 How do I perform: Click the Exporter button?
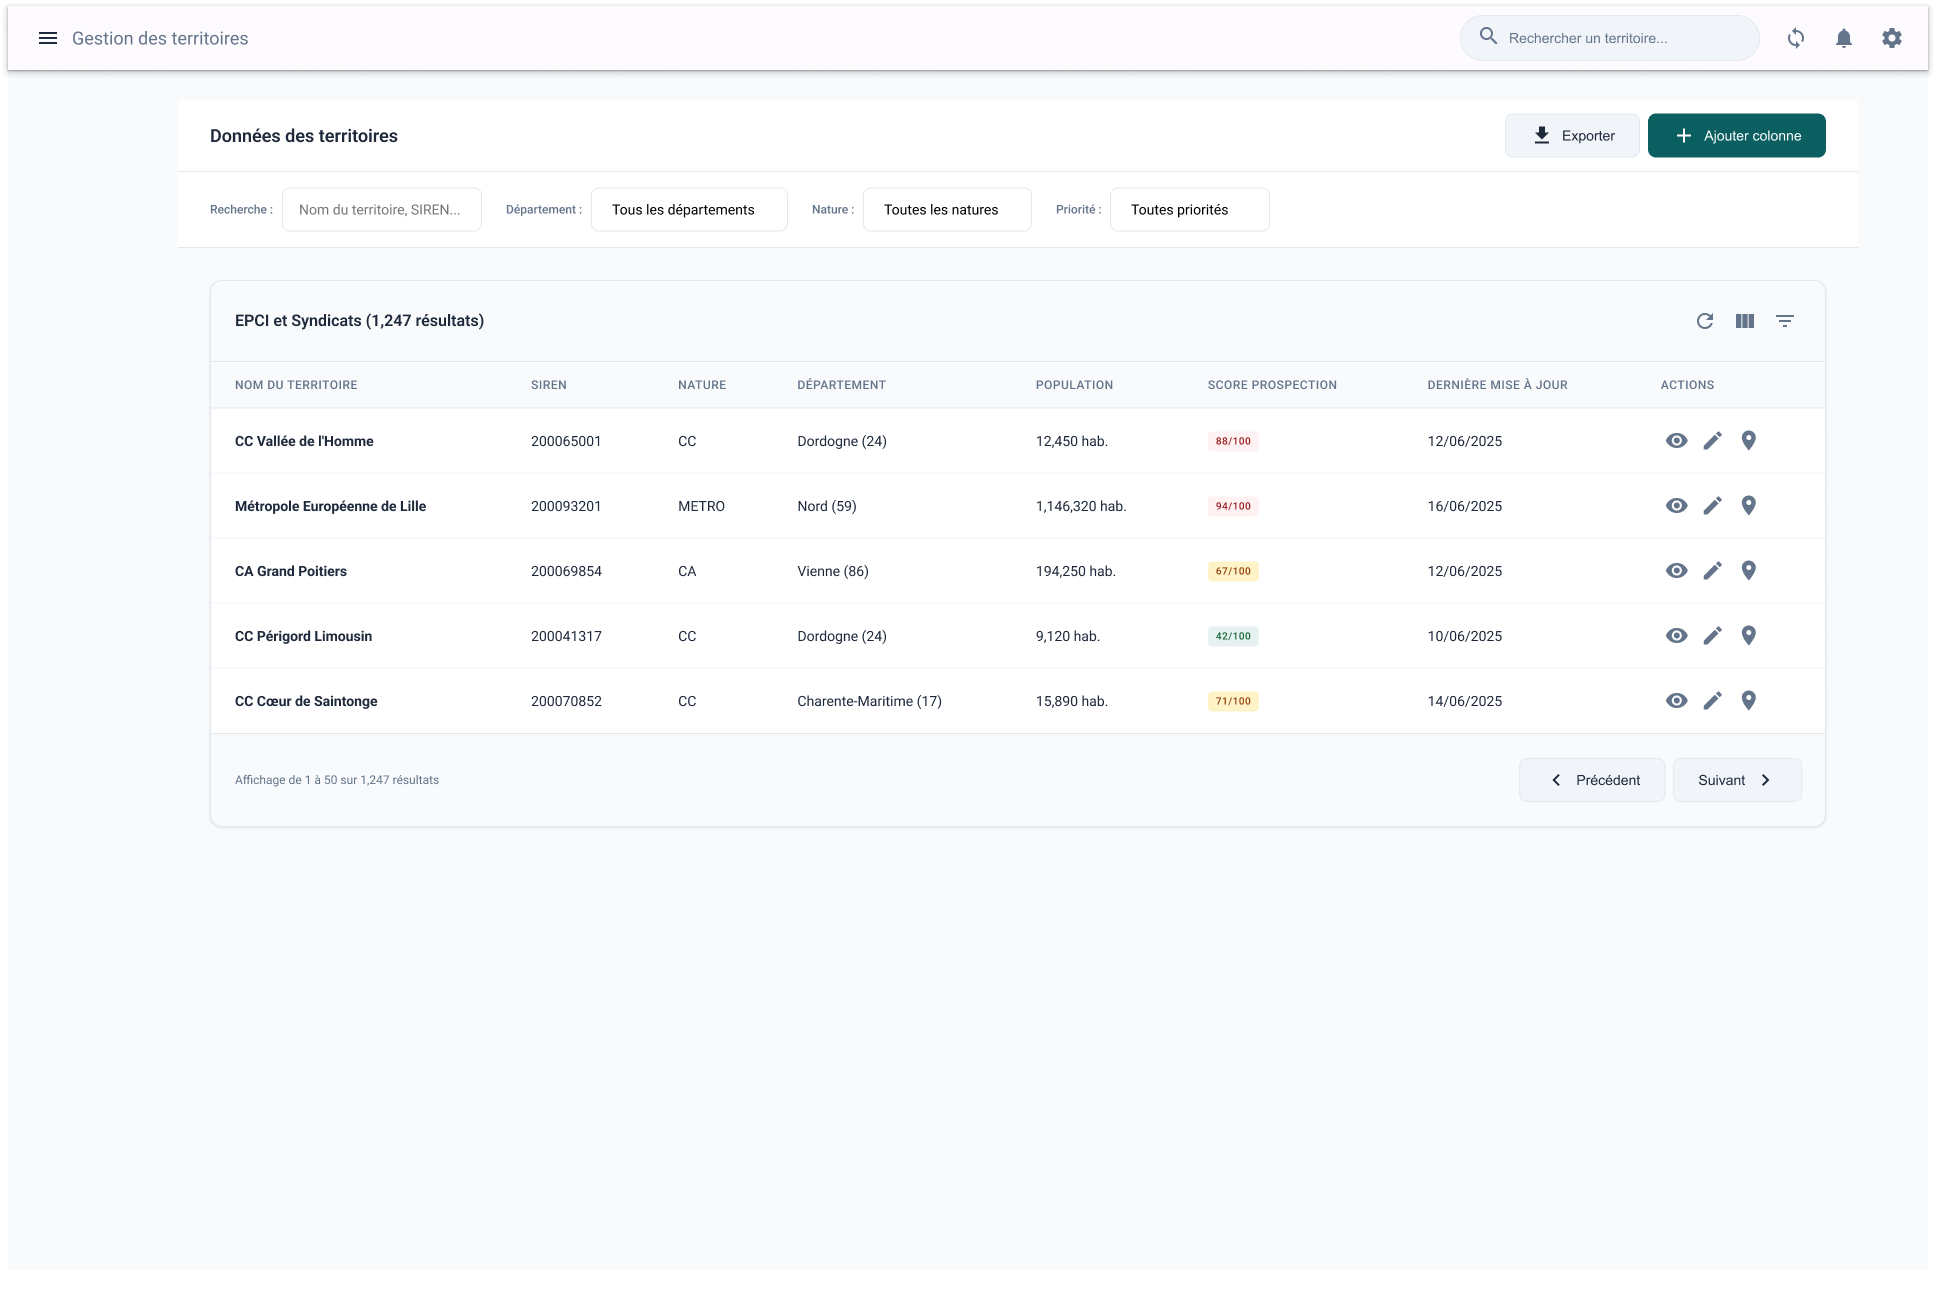[1572, 136]
